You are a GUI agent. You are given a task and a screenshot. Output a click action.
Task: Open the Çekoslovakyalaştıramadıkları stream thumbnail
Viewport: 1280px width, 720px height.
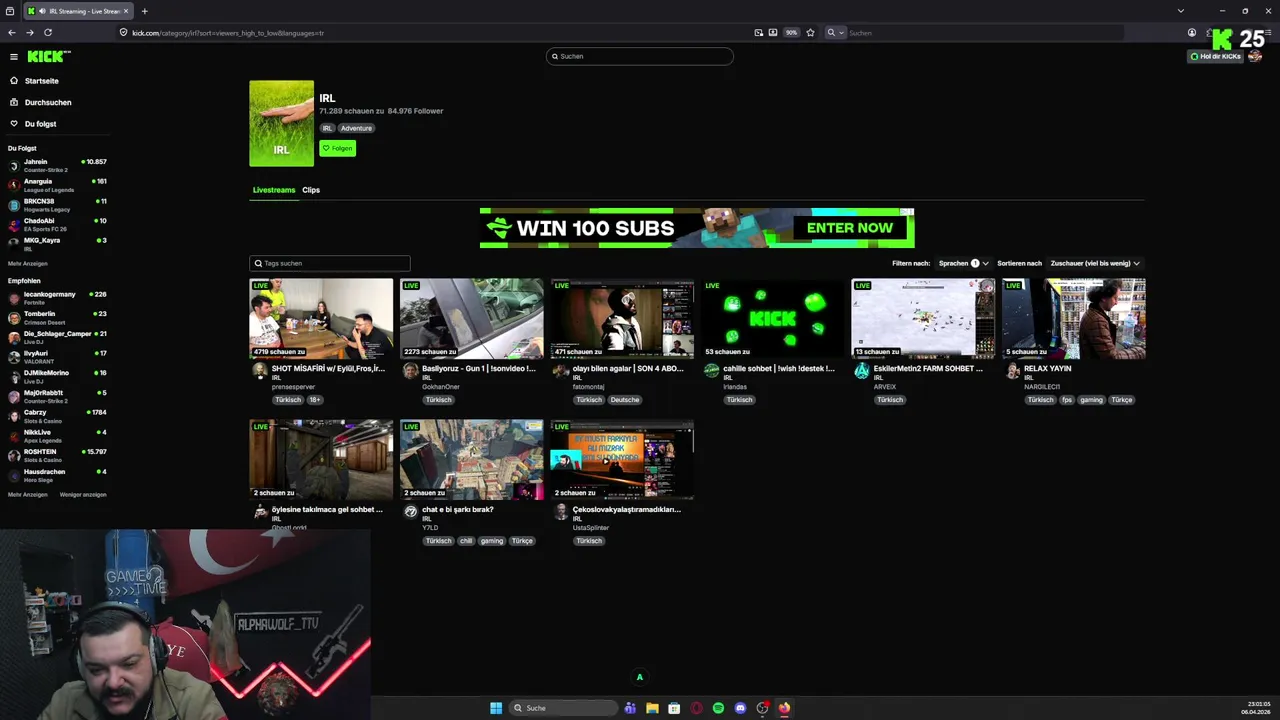622,459
